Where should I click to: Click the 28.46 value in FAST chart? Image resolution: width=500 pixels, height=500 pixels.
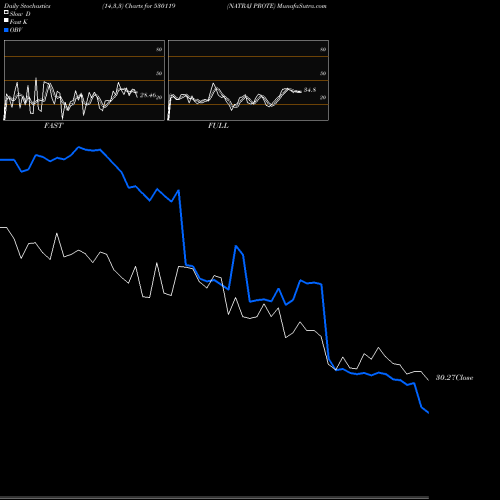pos(148,95)
